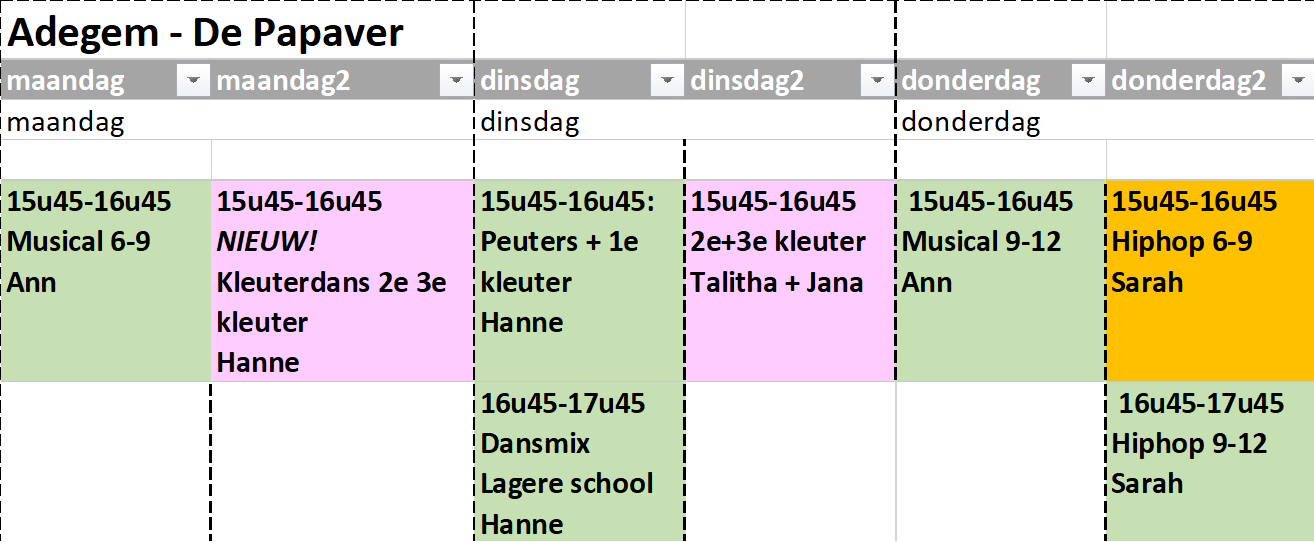Select the Musical 9-12 Ann cell
Image resolution: width=1314 pixels, height=542 pixels.
point(1001,281)
